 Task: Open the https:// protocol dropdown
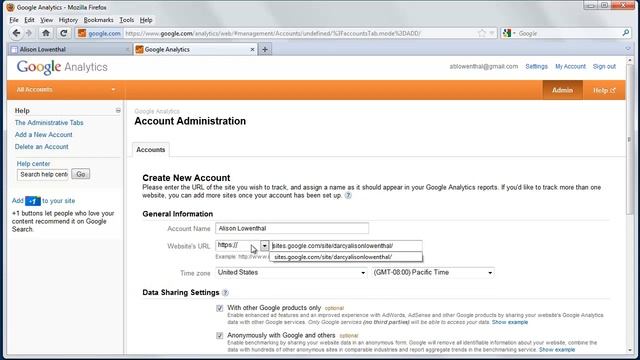point(264,246)
